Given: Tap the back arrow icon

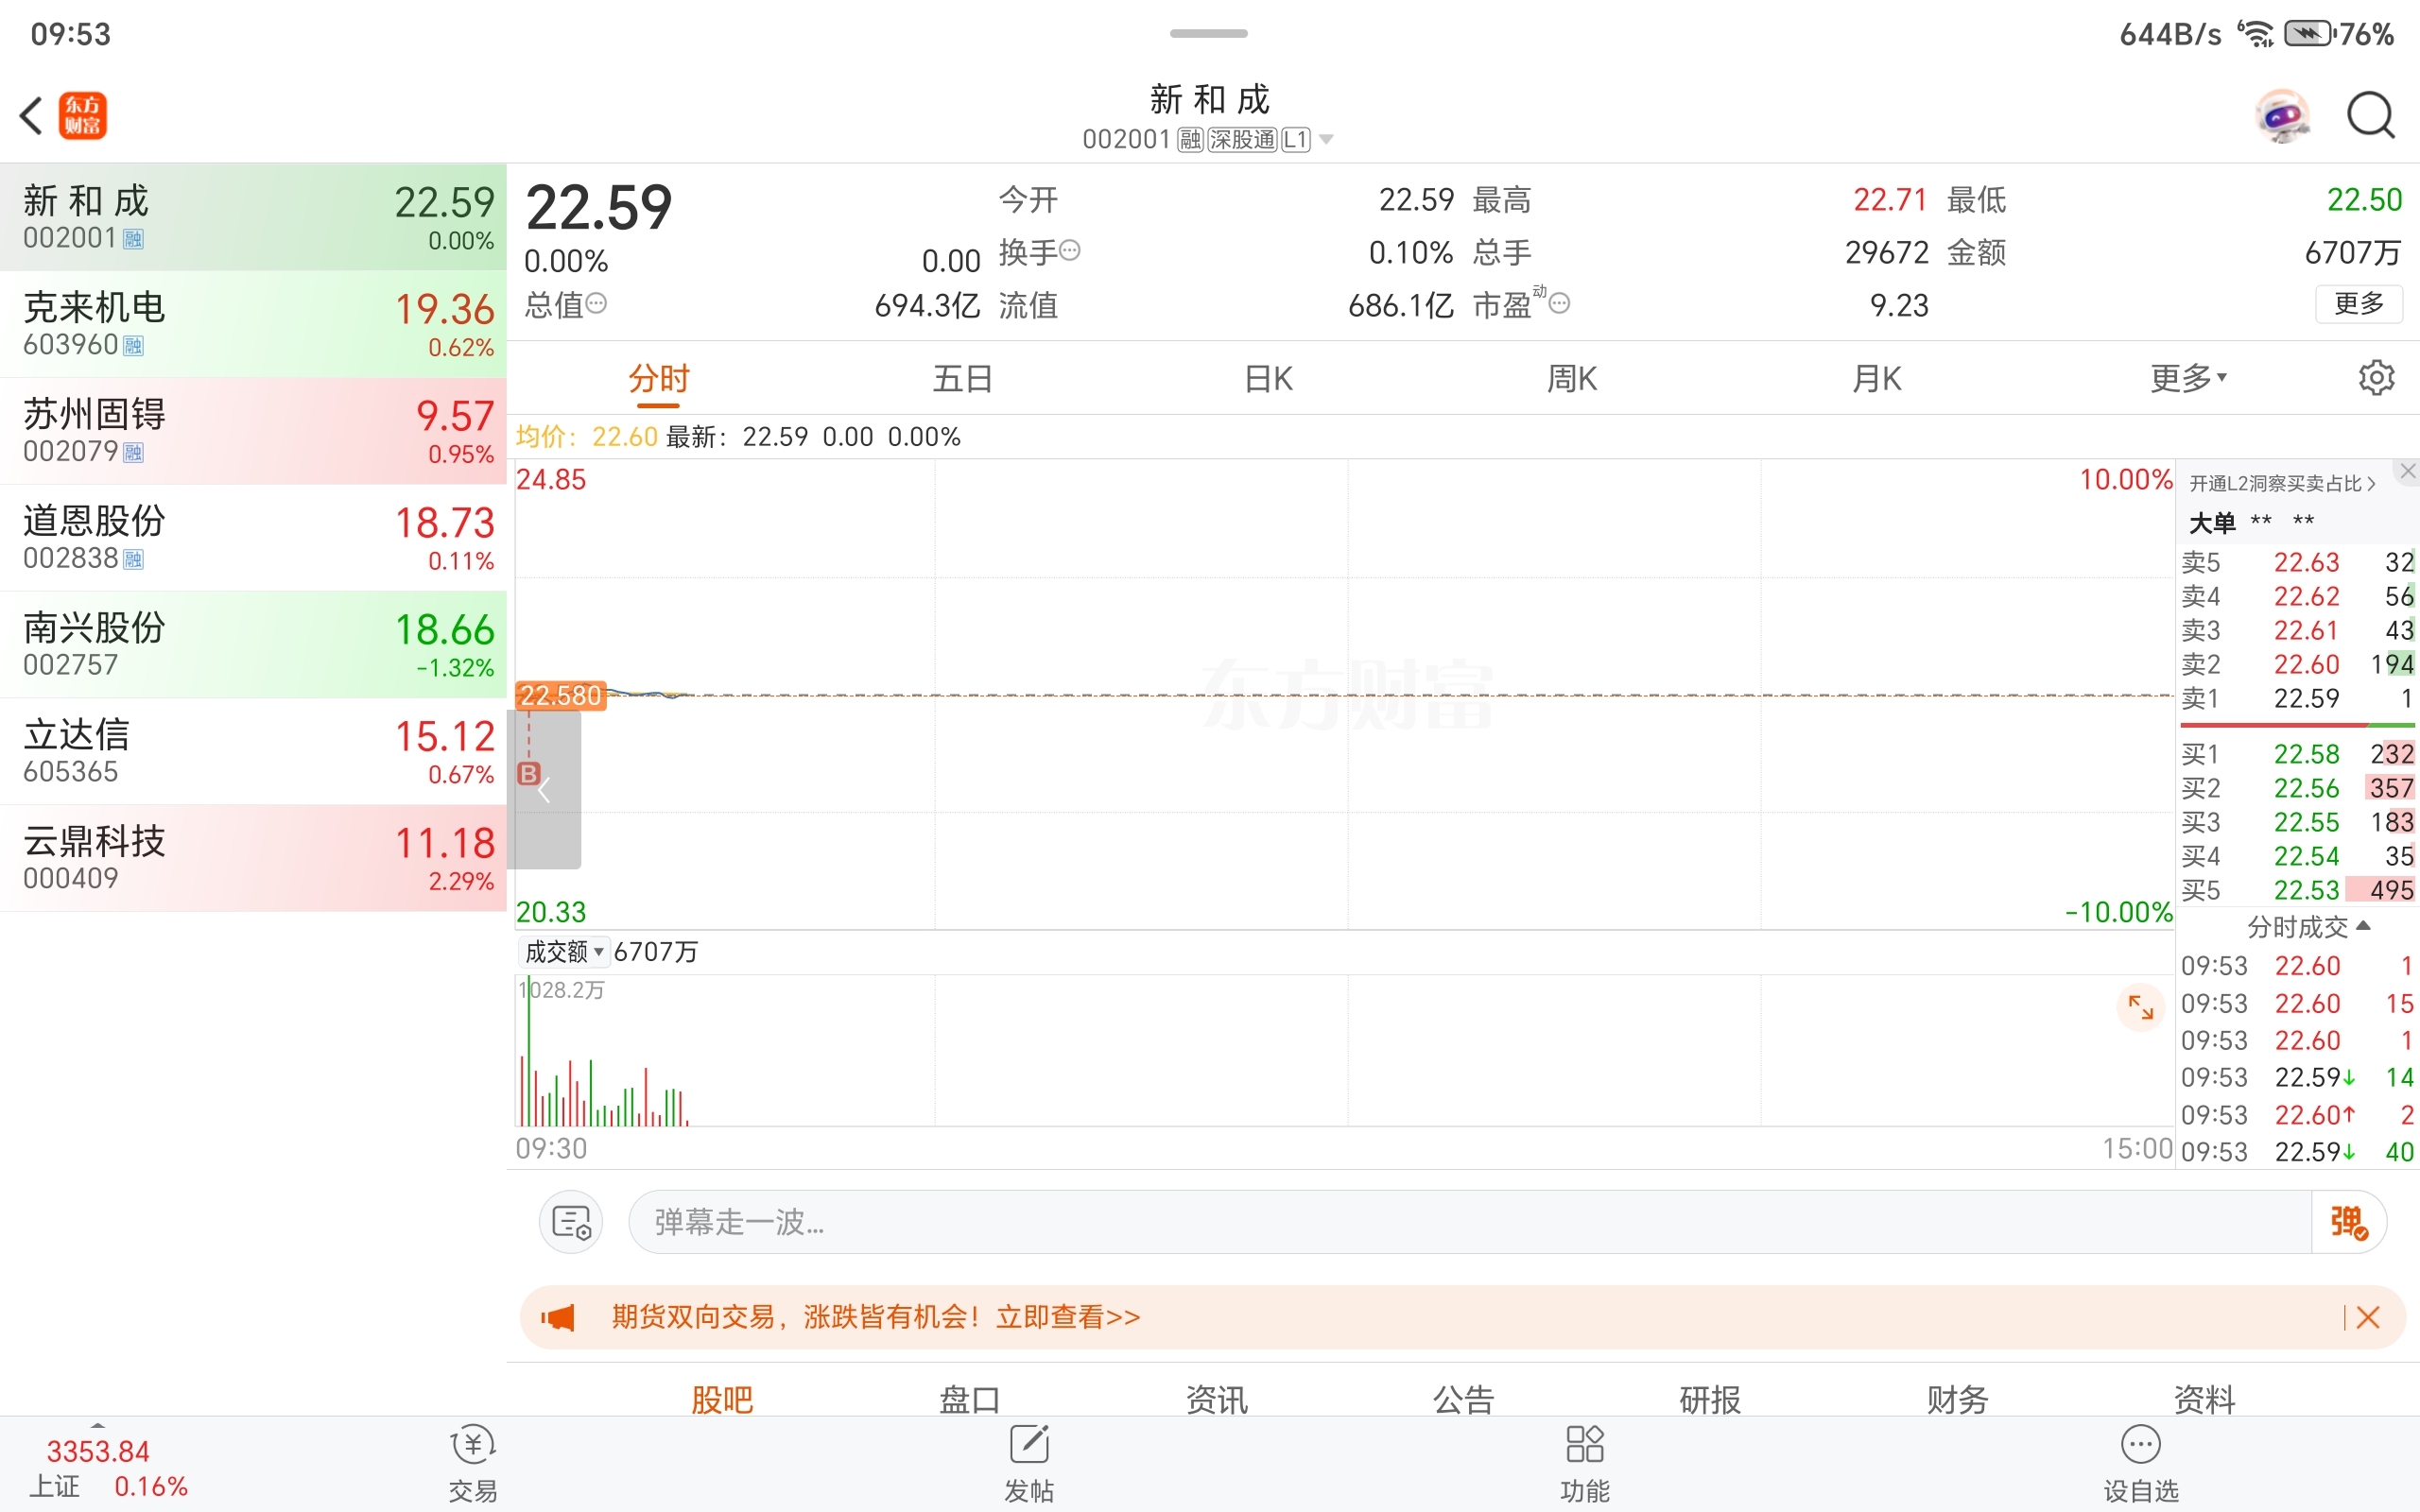Looking at the screenshot, I should coord(32,116).
